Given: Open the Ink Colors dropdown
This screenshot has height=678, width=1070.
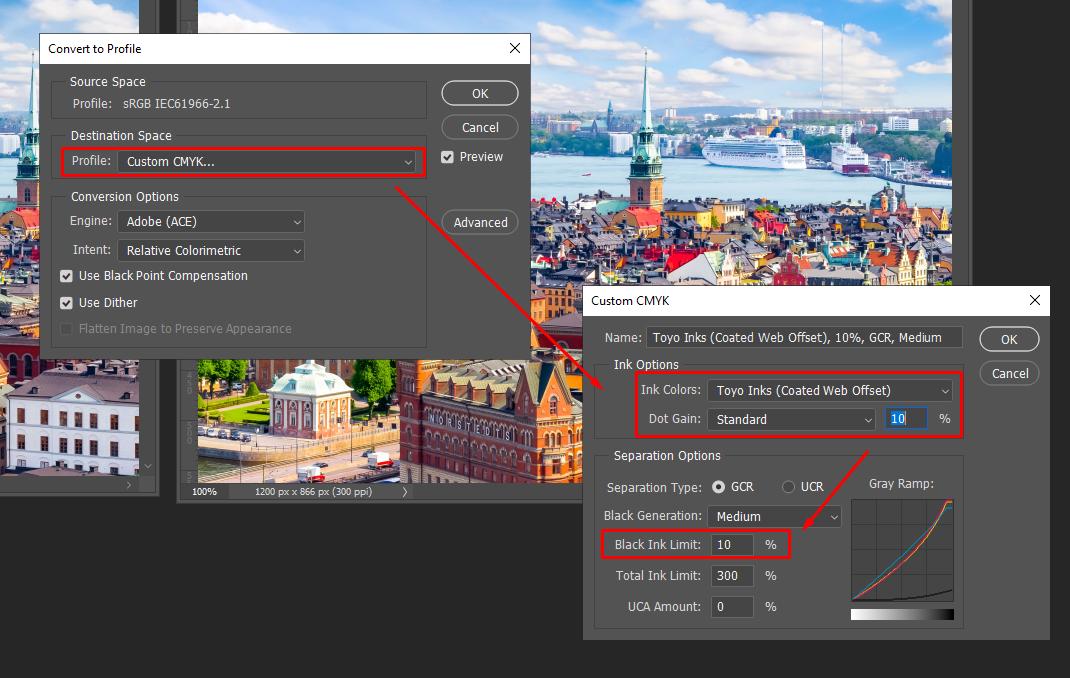Looking at the screenshot, I should click(829, 390).
